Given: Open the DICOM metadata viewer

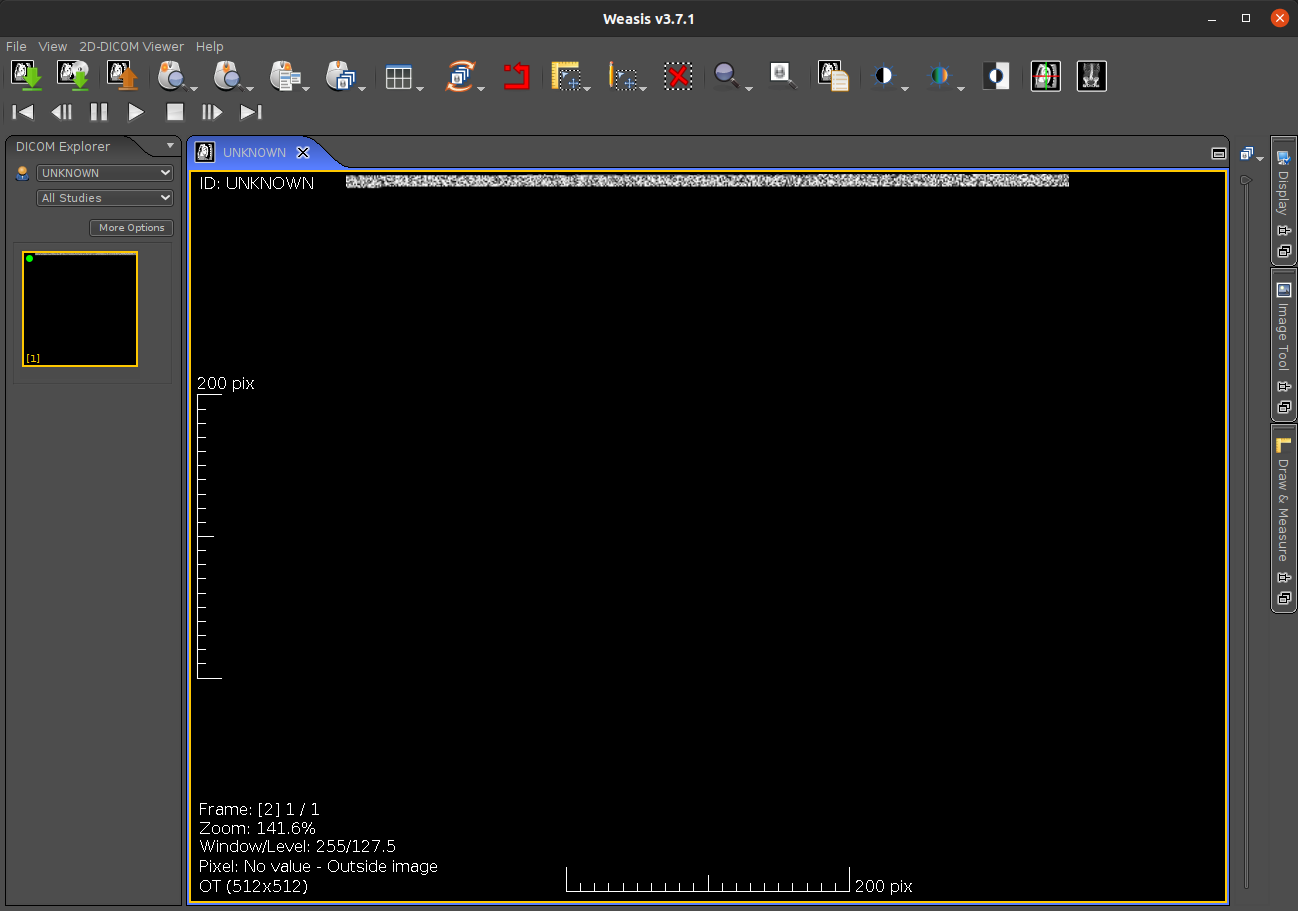Looking at the screenshot, I should click(x=831, y=75).
